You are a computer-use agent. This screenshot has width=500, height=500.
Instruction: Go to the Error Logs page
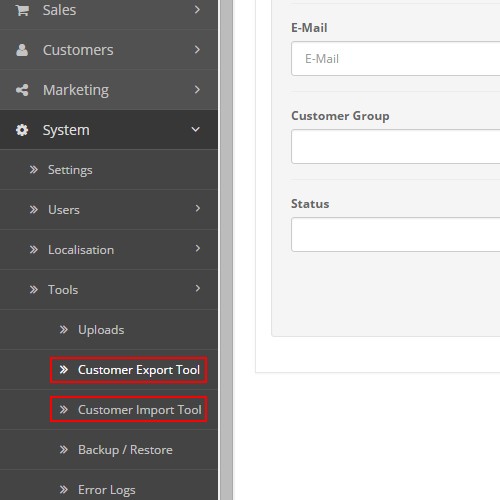(x=107, y=490)
